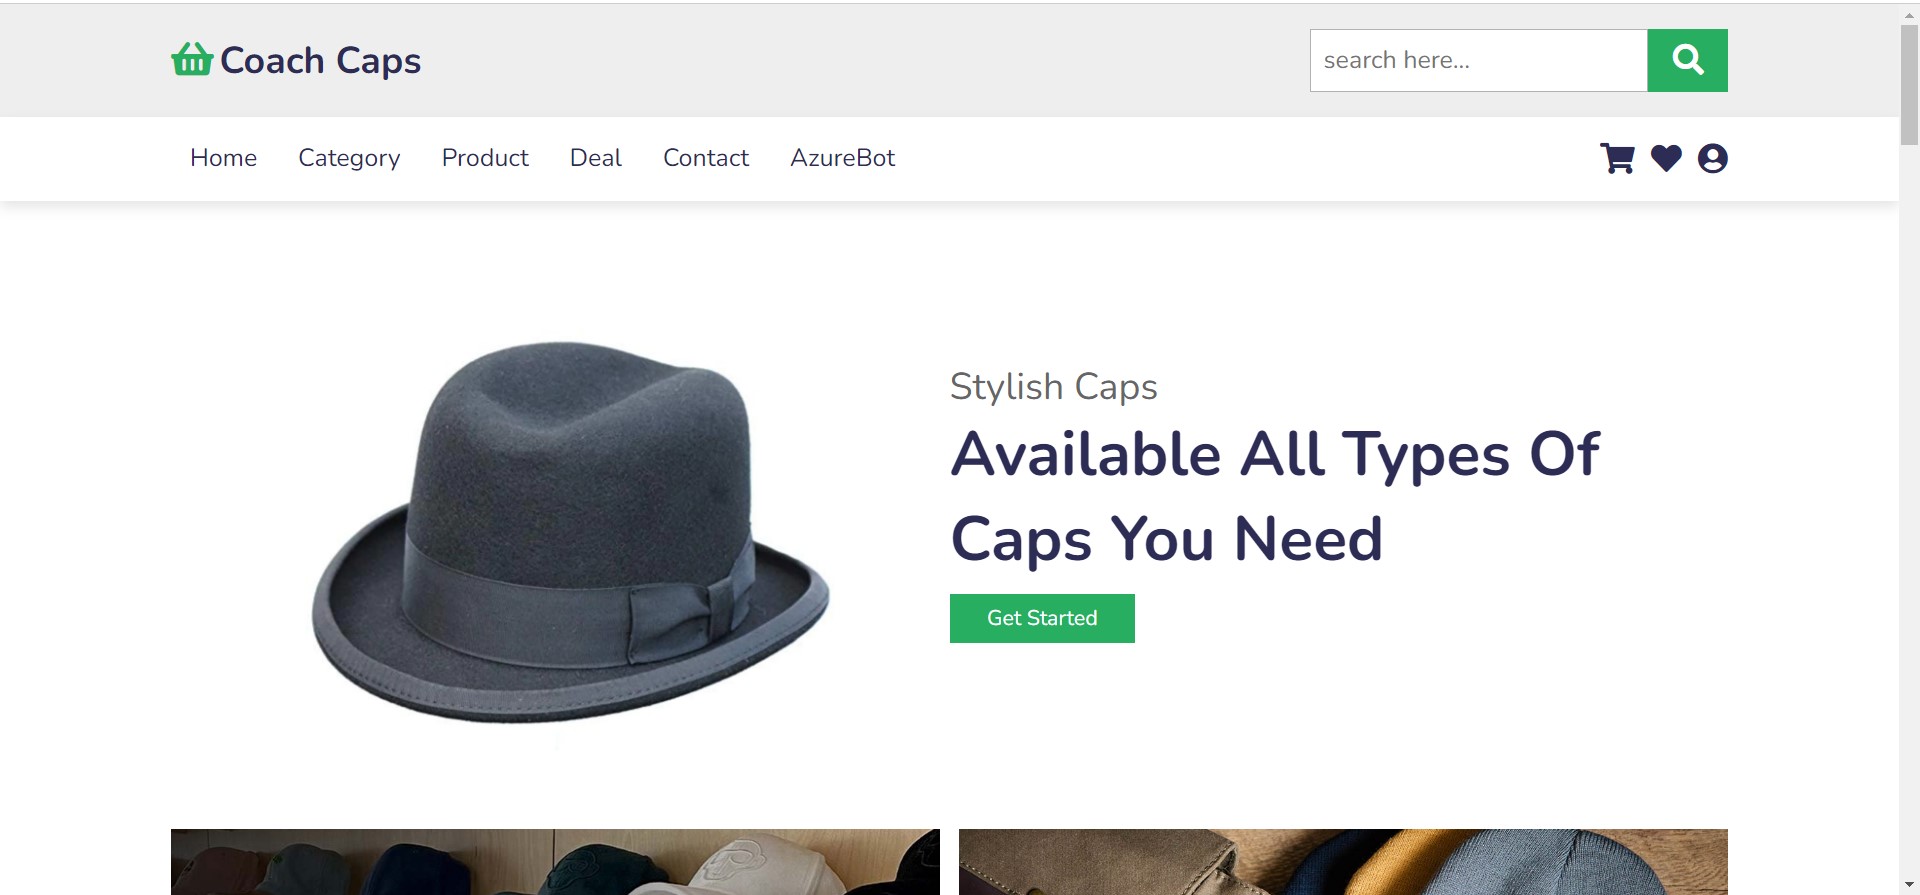Select the Deal menu item

[x=595, y=158]
